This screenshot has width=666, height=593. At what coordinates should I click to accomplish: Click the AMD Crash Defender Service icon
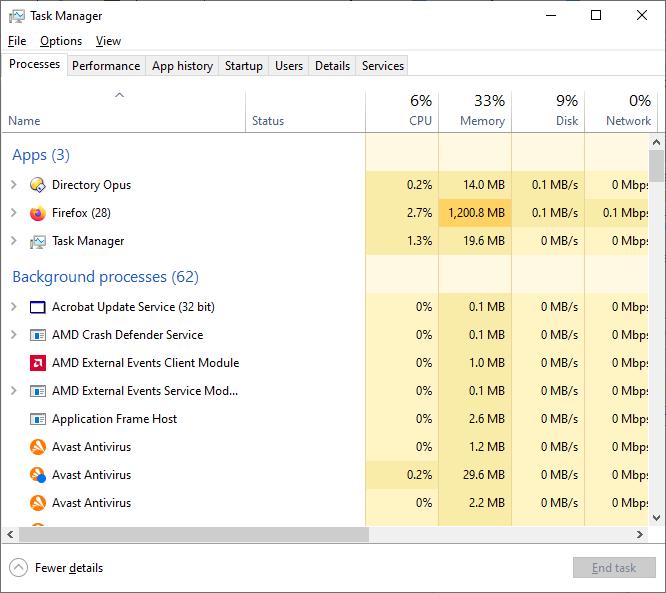point(38,335)
